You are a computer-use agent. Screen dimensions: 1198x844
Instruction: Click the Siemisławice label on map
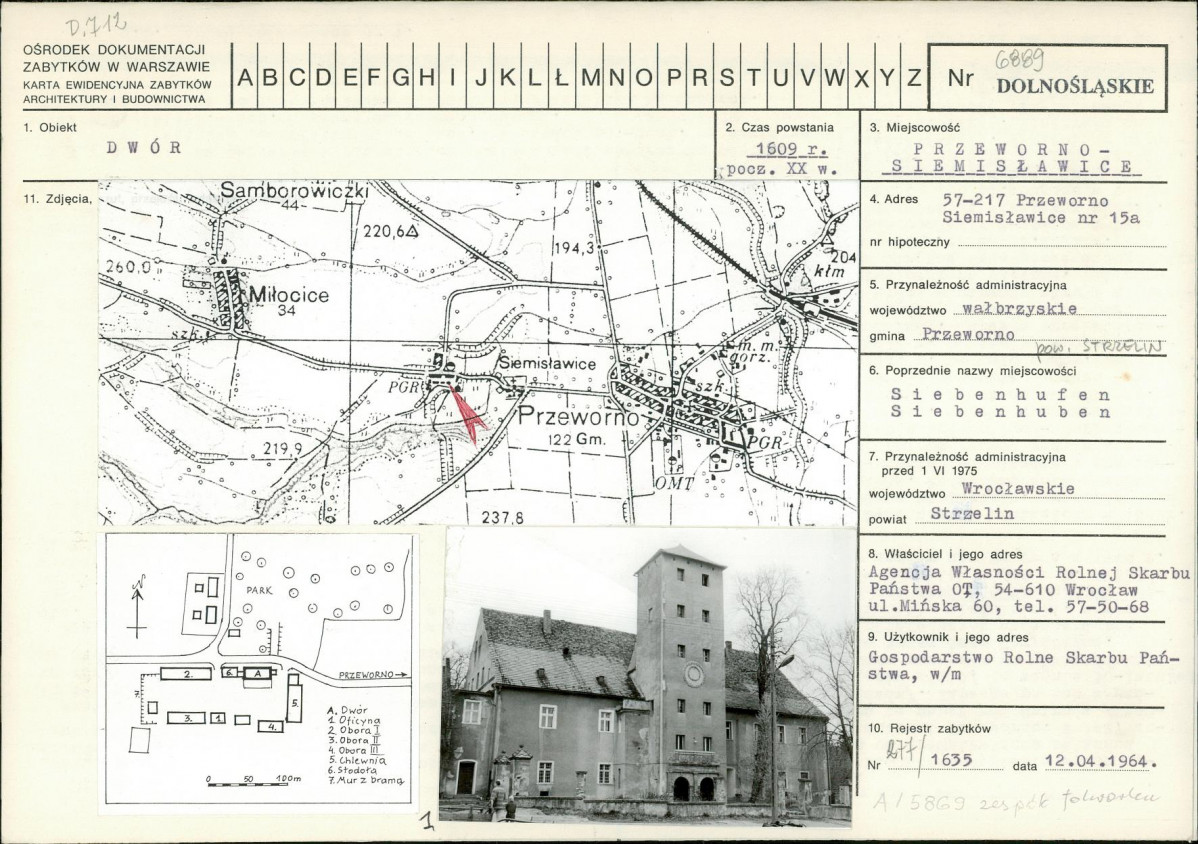tap(547, 364)
